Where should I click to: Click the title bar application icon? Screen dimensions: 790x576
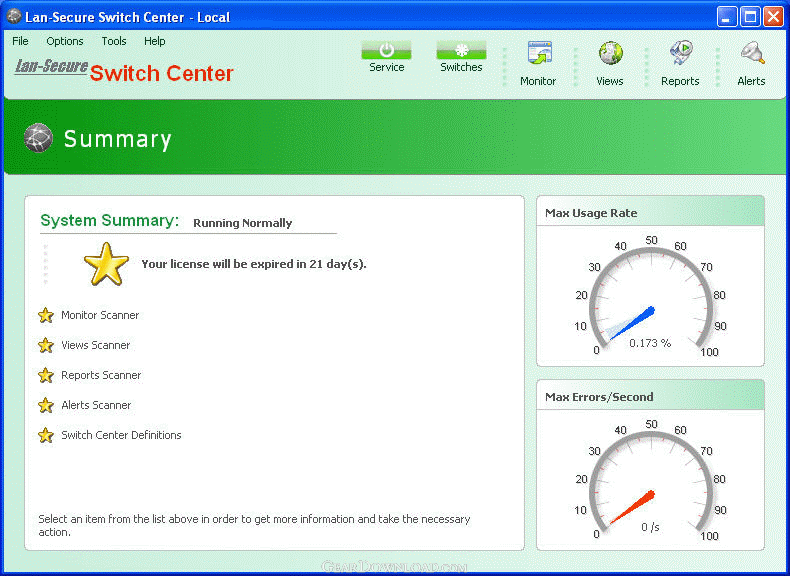(14, 17)
